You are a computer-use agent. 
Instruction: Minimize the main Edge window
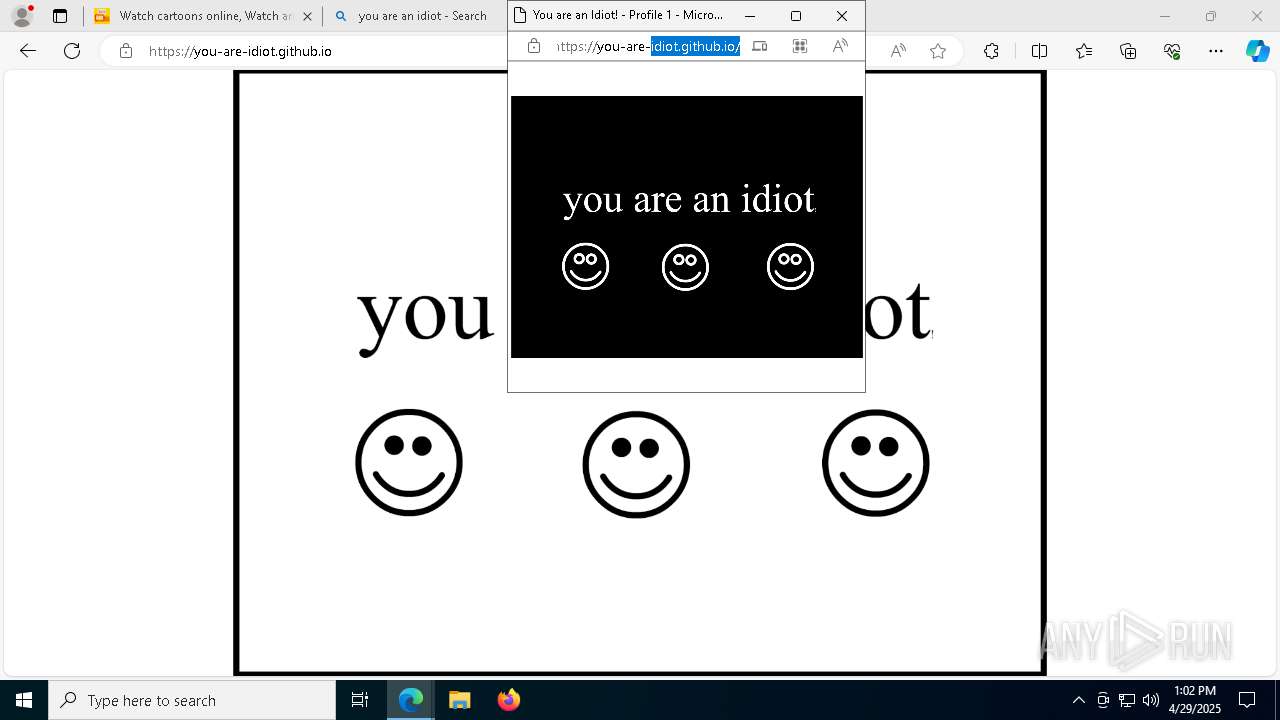pyautogui.click(x=1164, y=16)
